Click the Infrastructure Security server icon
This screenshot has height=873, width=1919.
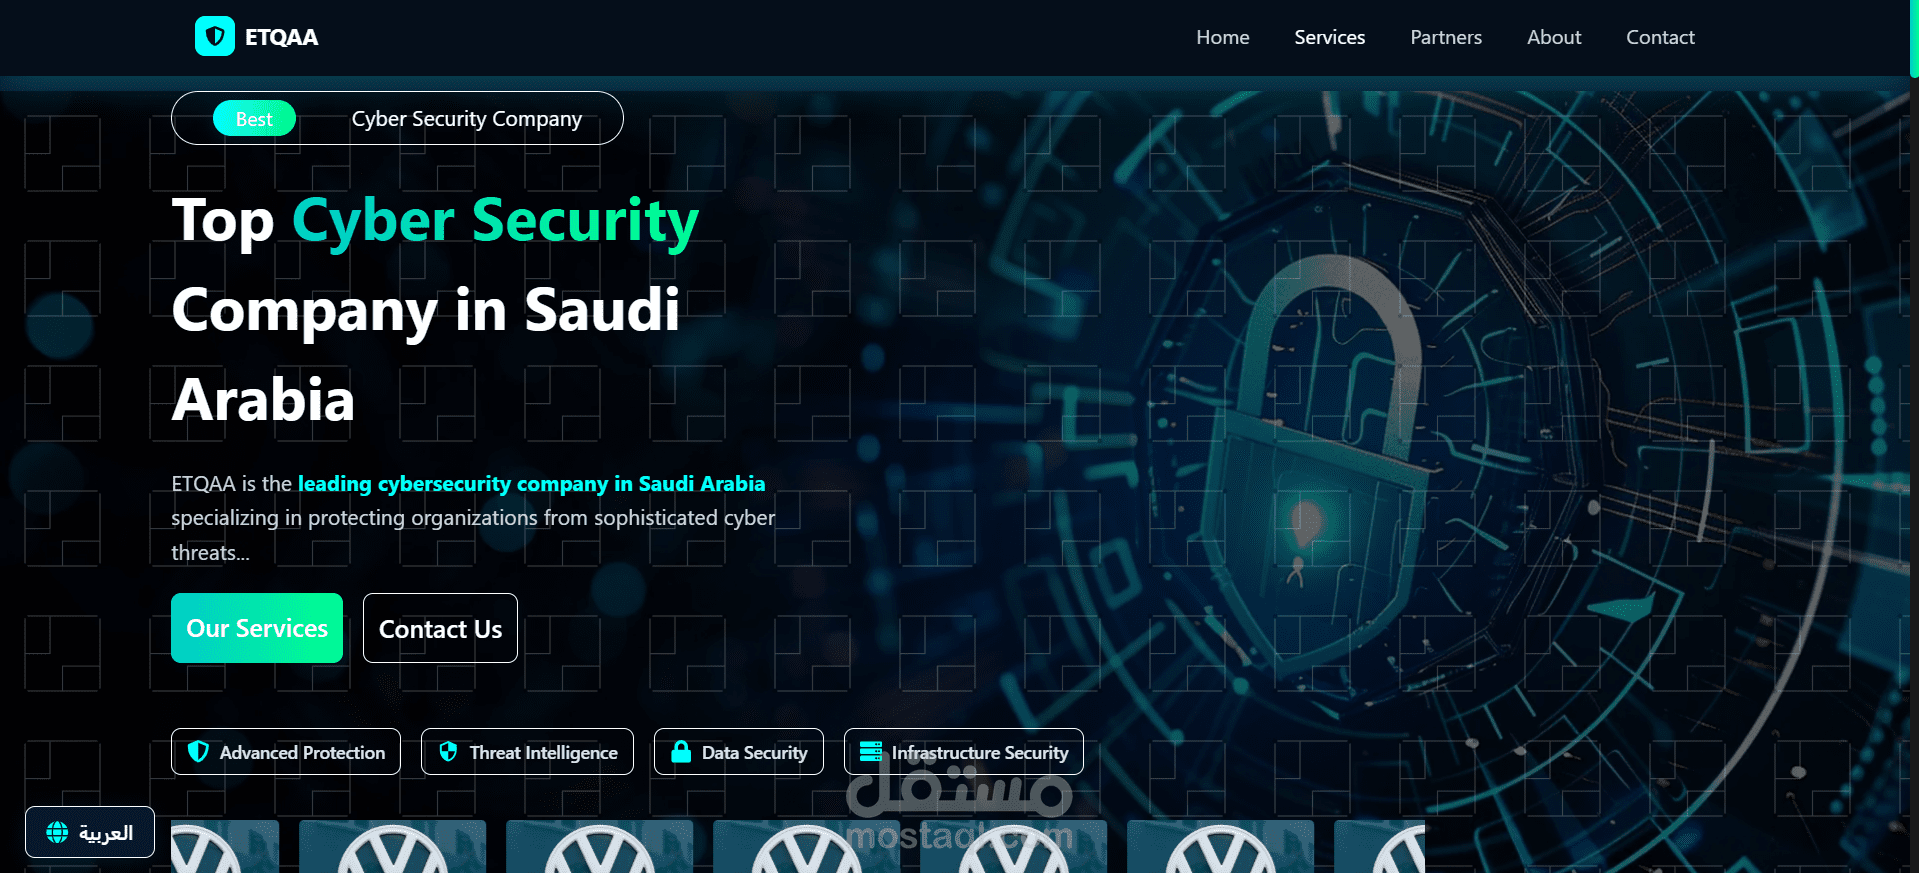click(x=871, y=751)
